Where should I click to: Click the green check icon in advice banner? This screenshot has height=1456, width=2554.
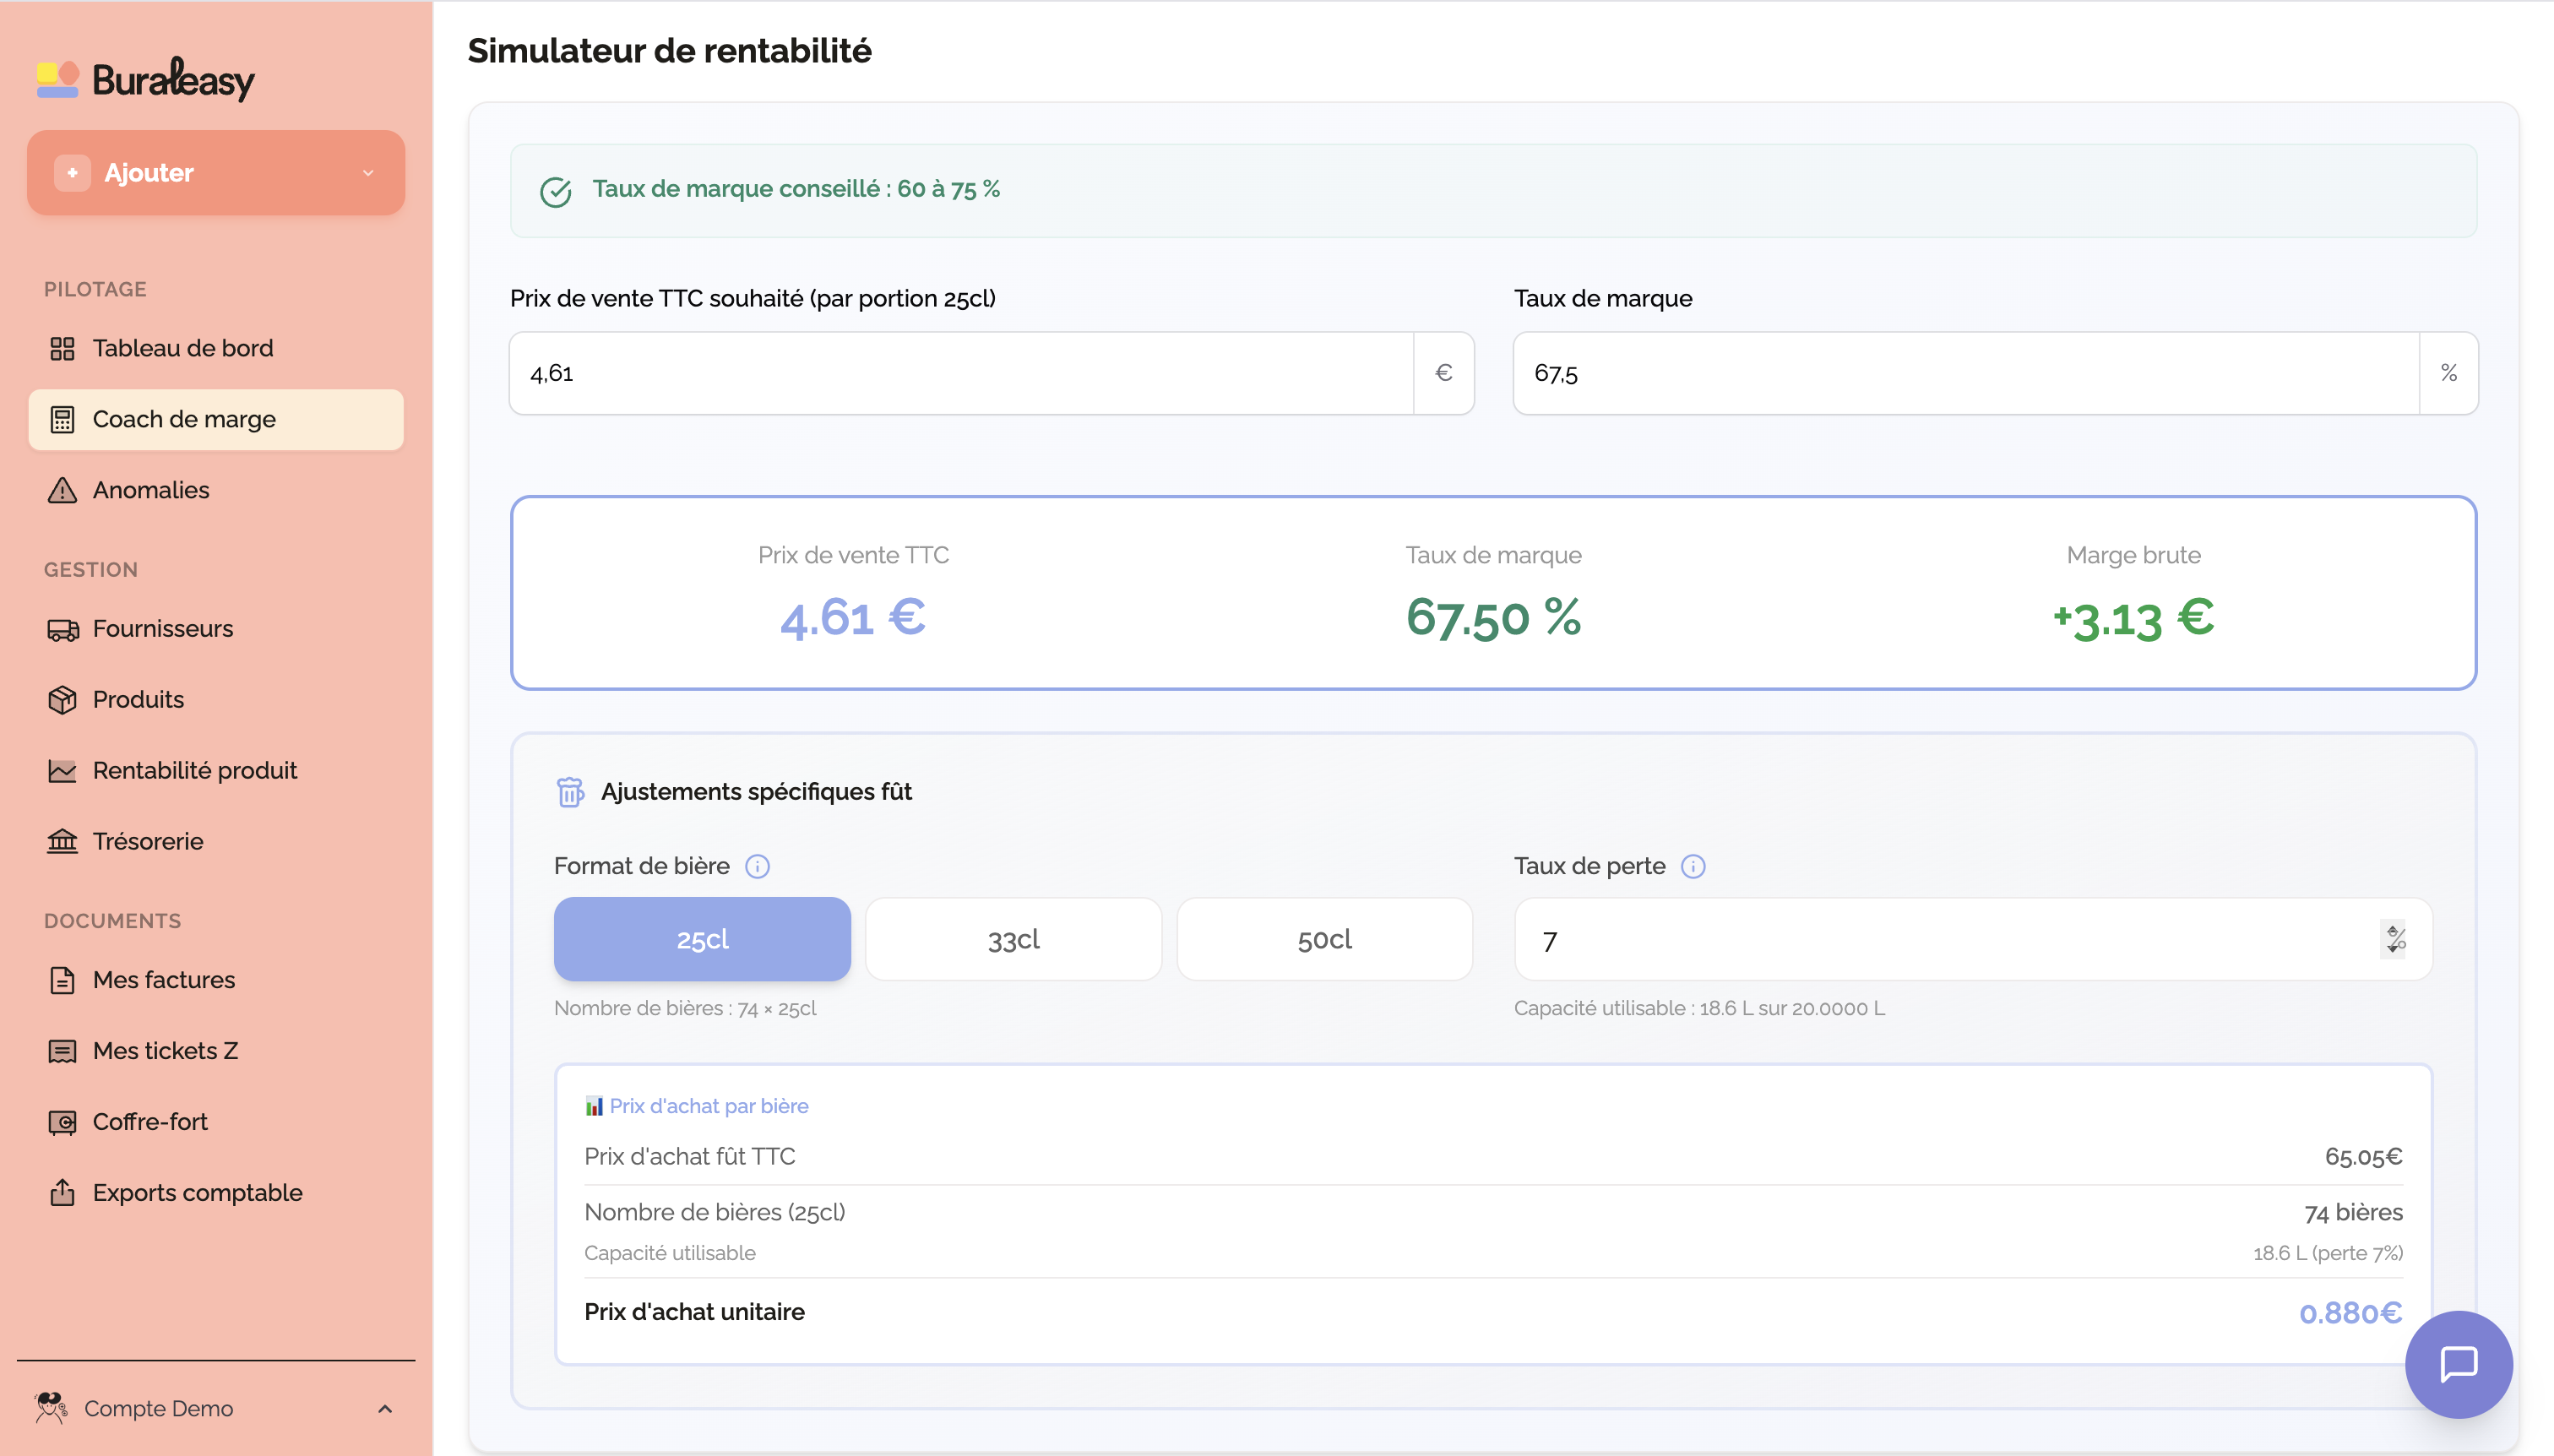pyautogui.click(x=556, y=192)
